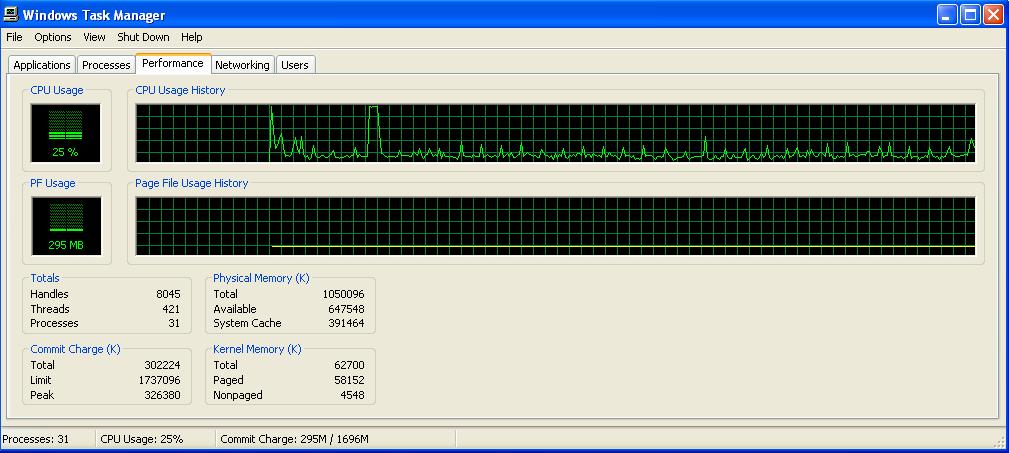The height and width of the screenshot is (453, 1009).
Task: Select the Performance tab
Action: point(173,64)
